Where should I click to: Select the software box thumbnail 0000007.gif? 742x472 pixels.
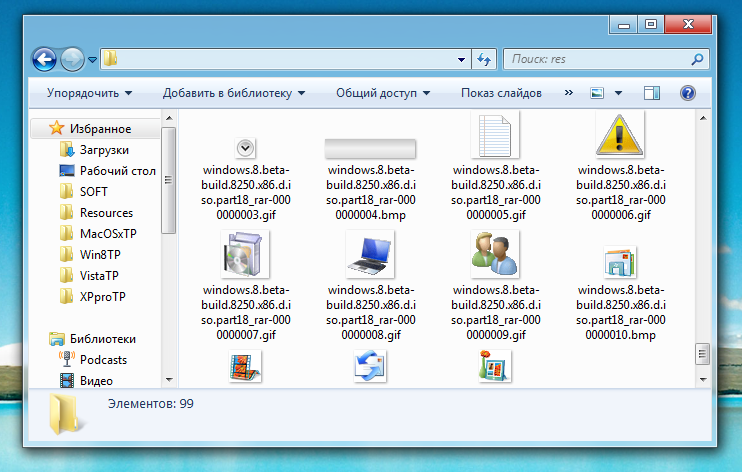245,254
